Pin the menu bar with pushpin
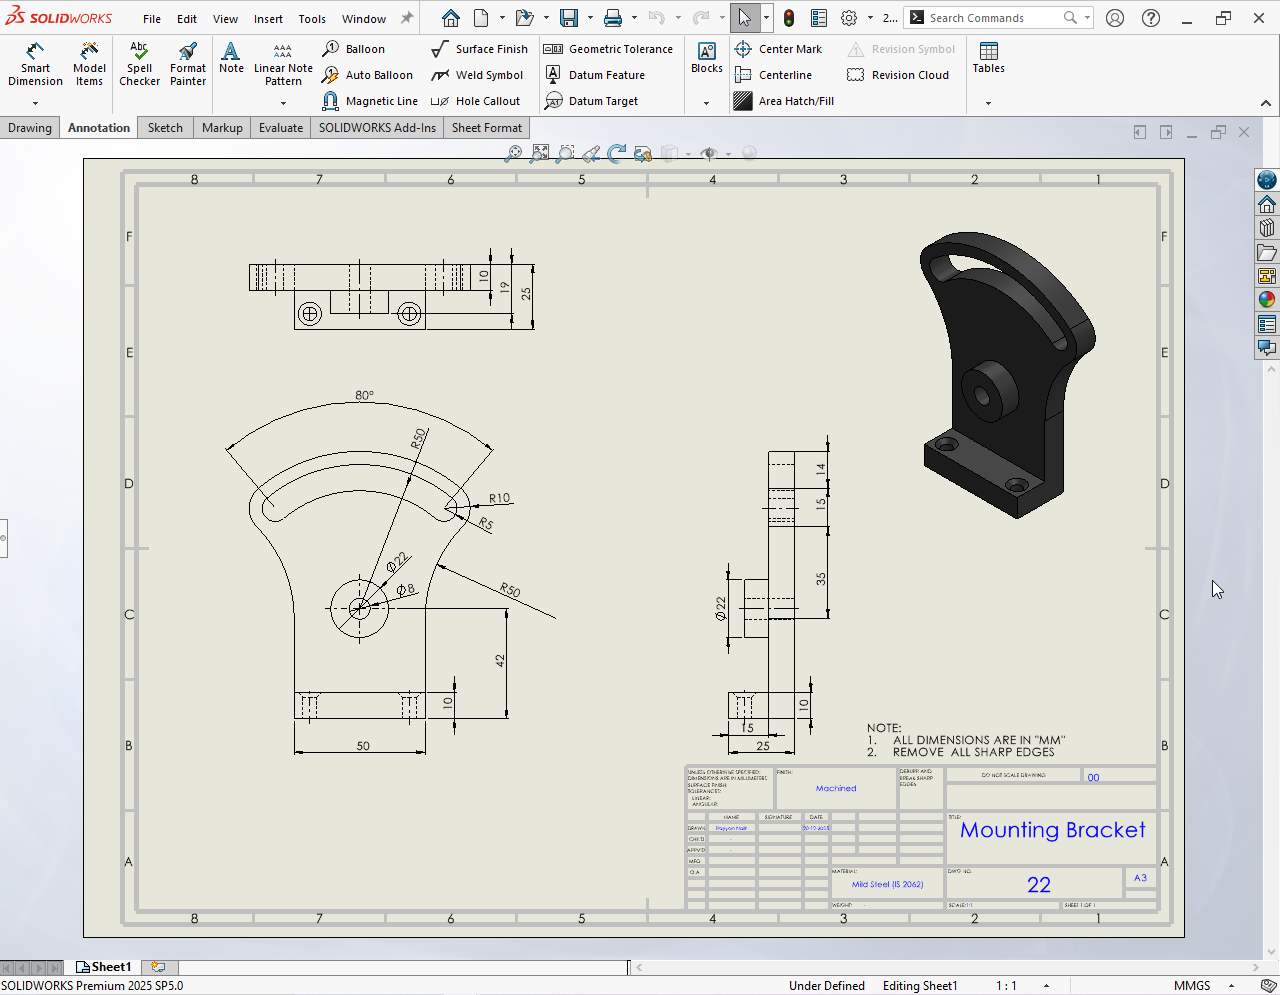1280x995 pixels. point(407,18)
